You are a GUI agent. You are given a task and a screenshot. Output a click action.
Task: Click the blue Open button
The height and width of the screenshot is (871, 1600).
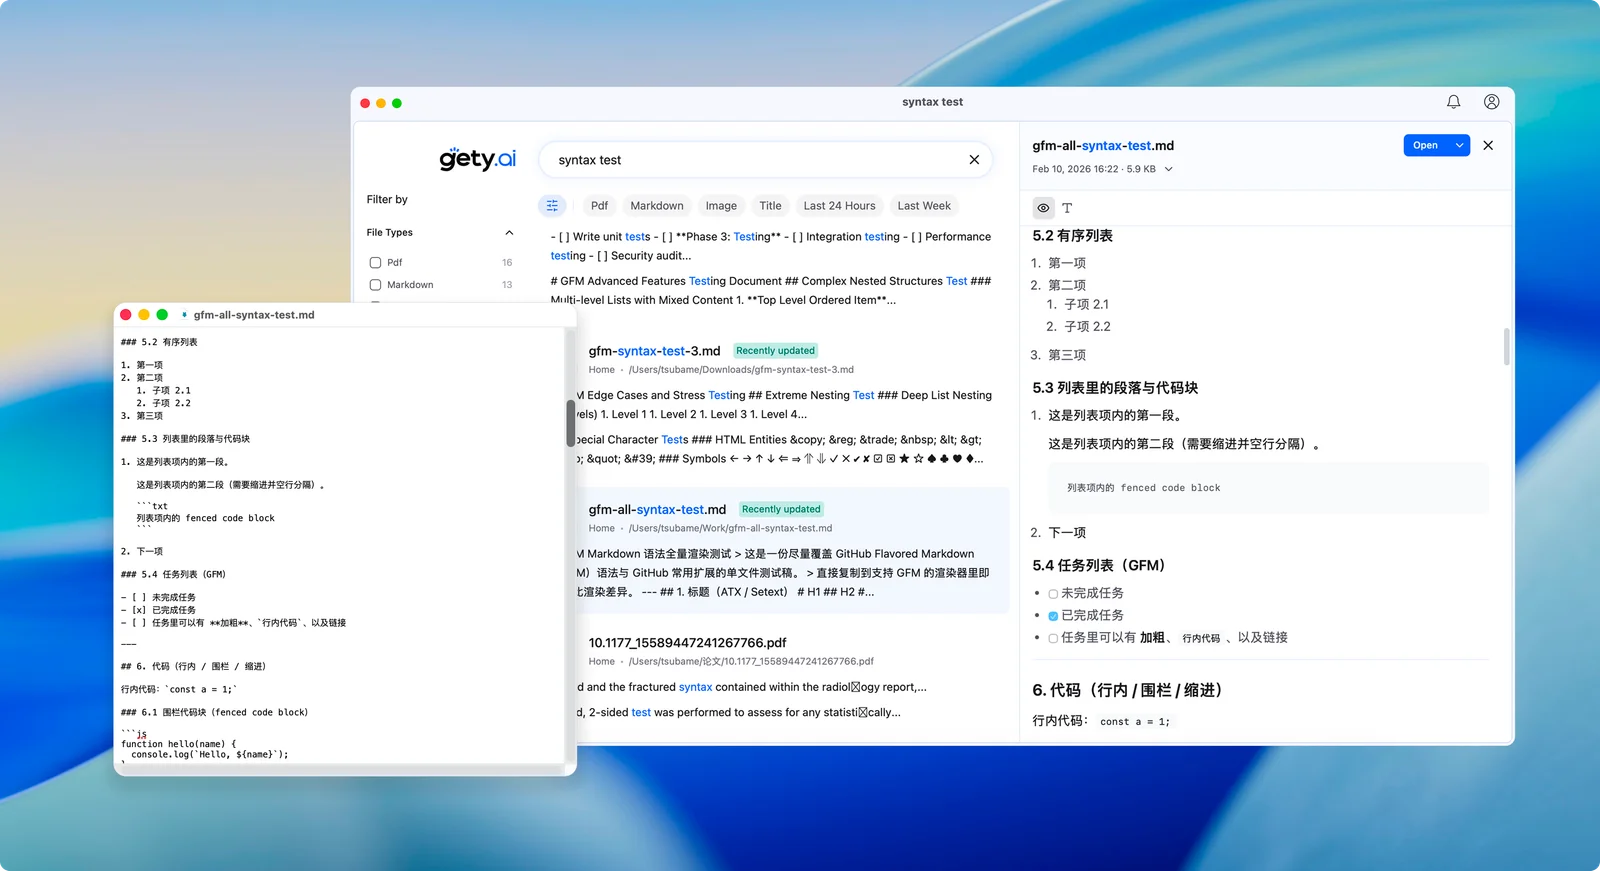(x=1426, y=145)
